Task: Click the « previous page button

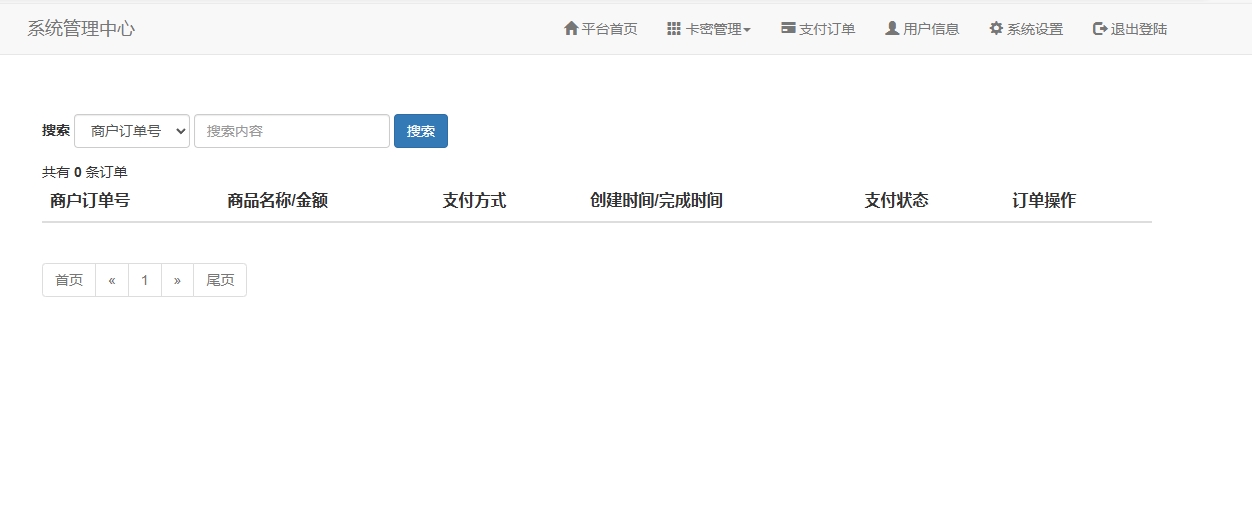Action: pyautogui.click(x=112, y=280)
